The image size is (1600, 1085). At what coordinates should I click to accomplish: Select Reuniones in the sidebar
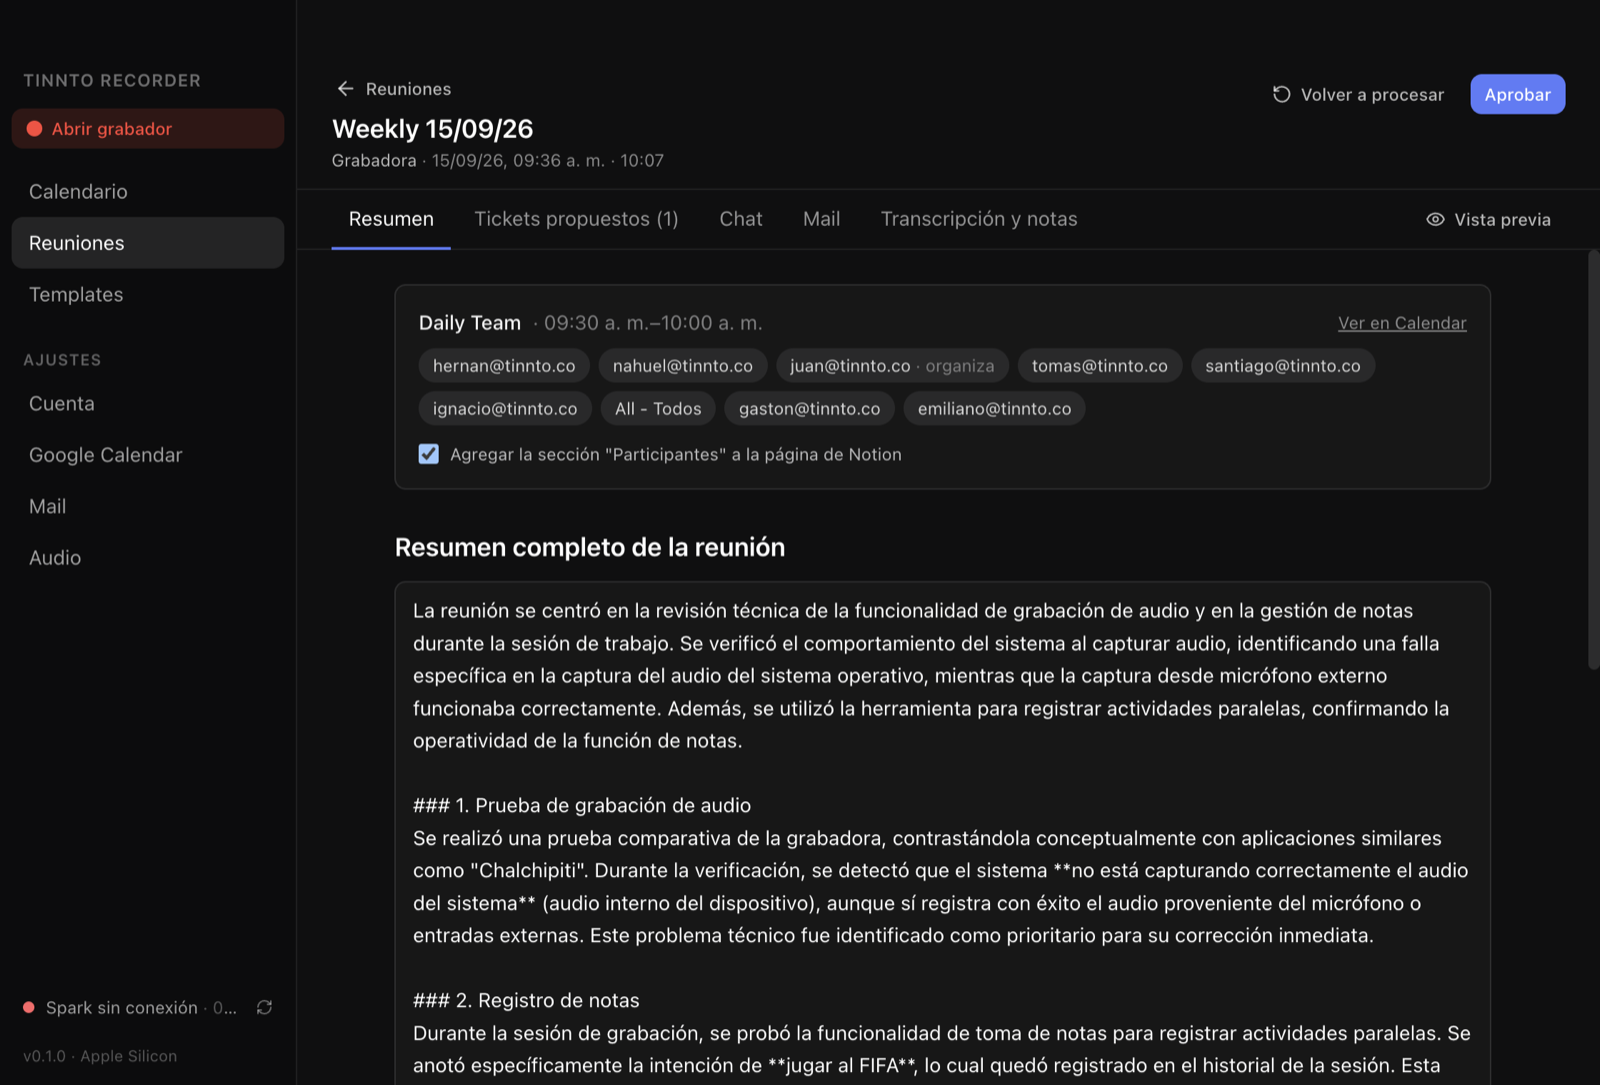(x=148, y=243)
